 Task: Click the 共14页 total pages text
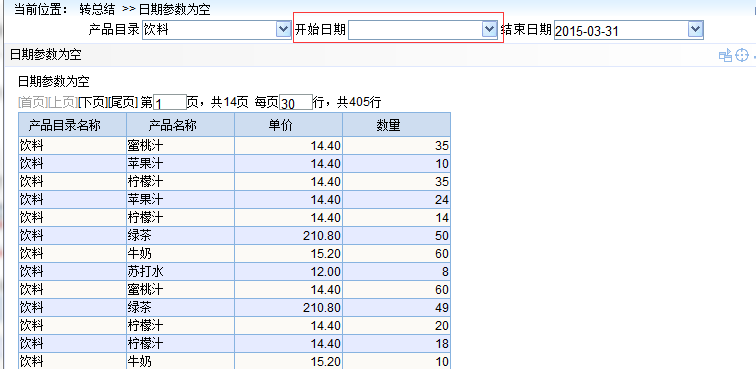coord(230,102)
